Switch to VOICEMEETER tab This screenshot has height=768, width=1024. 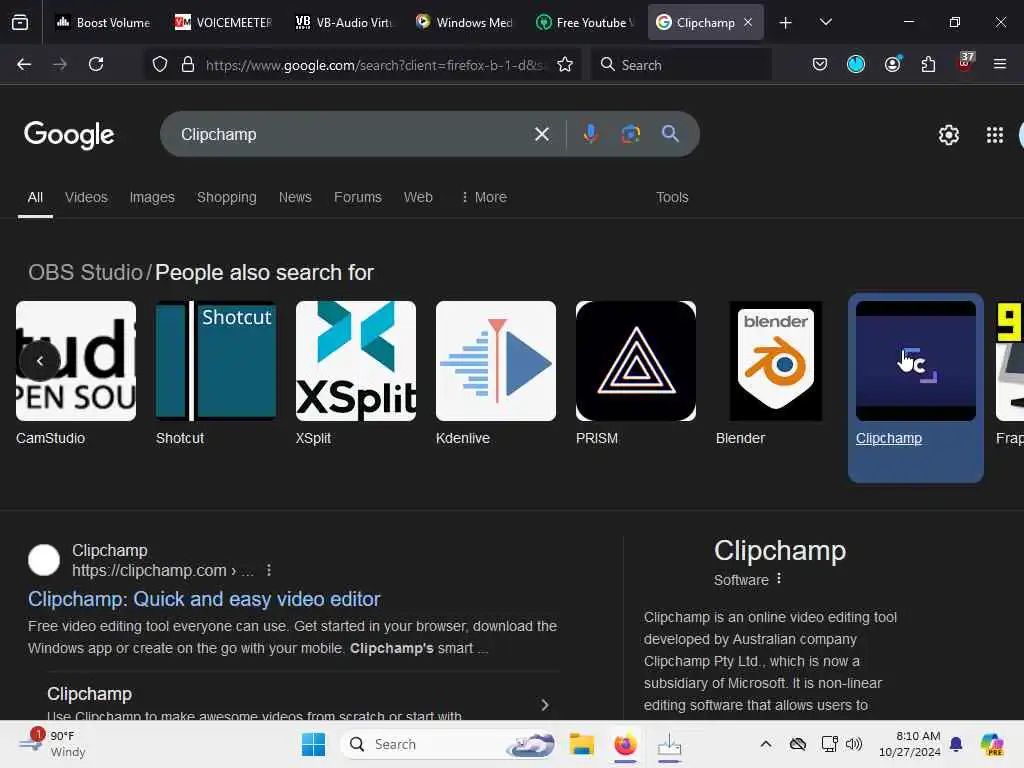223,22
